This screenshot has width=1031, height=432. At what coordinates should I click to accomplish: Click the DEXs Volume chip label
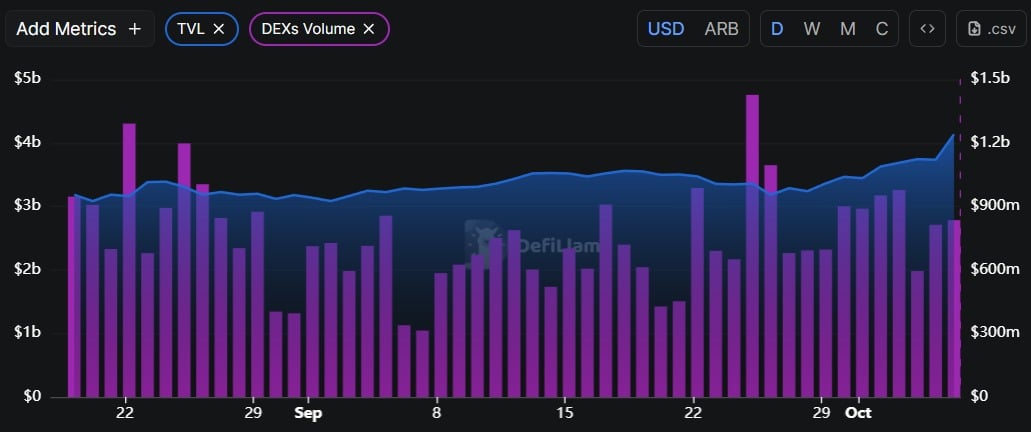coord(308,29)
